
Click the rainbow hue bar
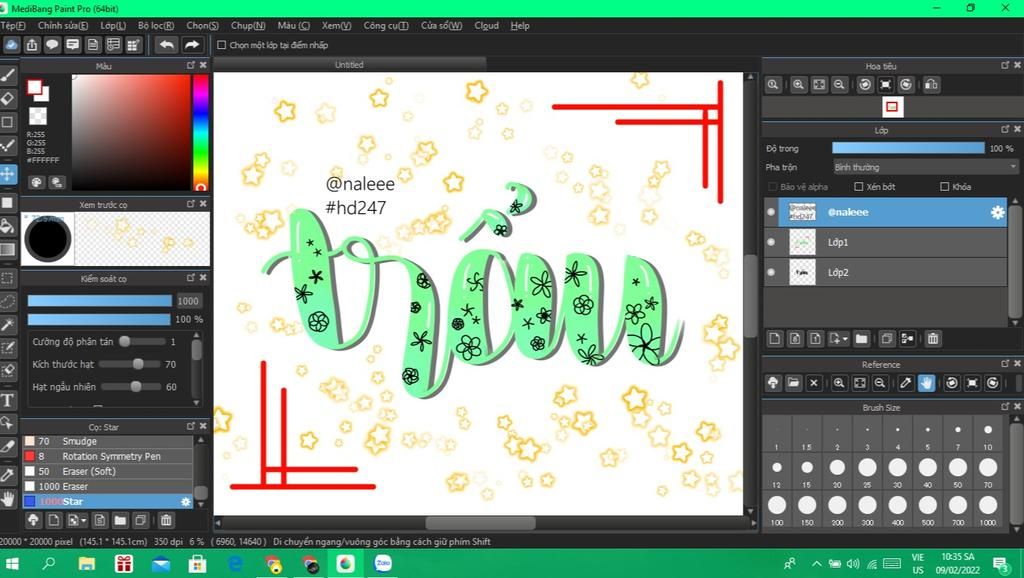200,132
